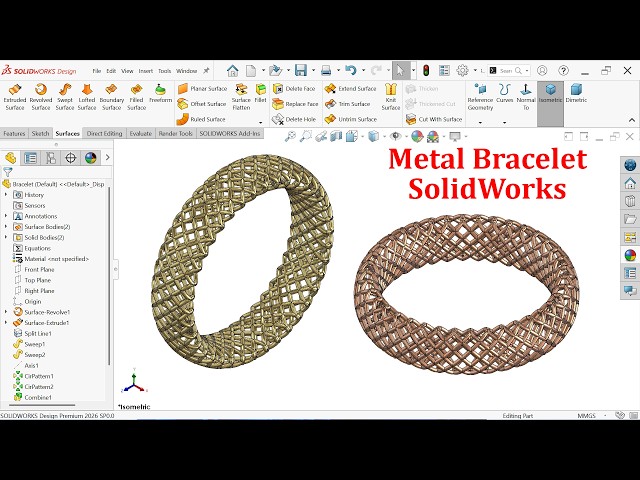
Task: Click the MMGS unit system status
Action: point(587,416)
